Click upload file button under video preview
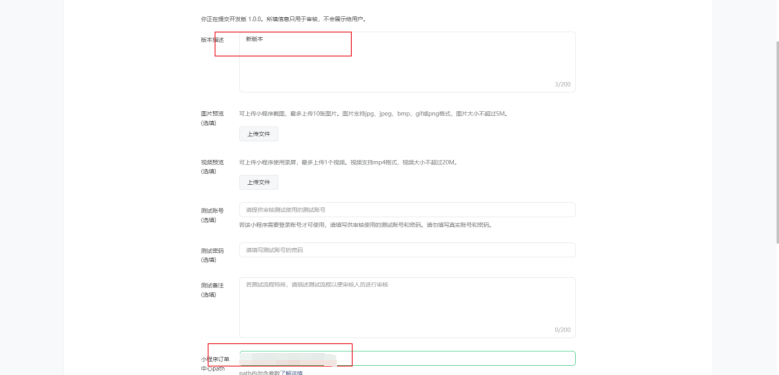The height and width of the screenshot is (375, 779). point(259,182)
